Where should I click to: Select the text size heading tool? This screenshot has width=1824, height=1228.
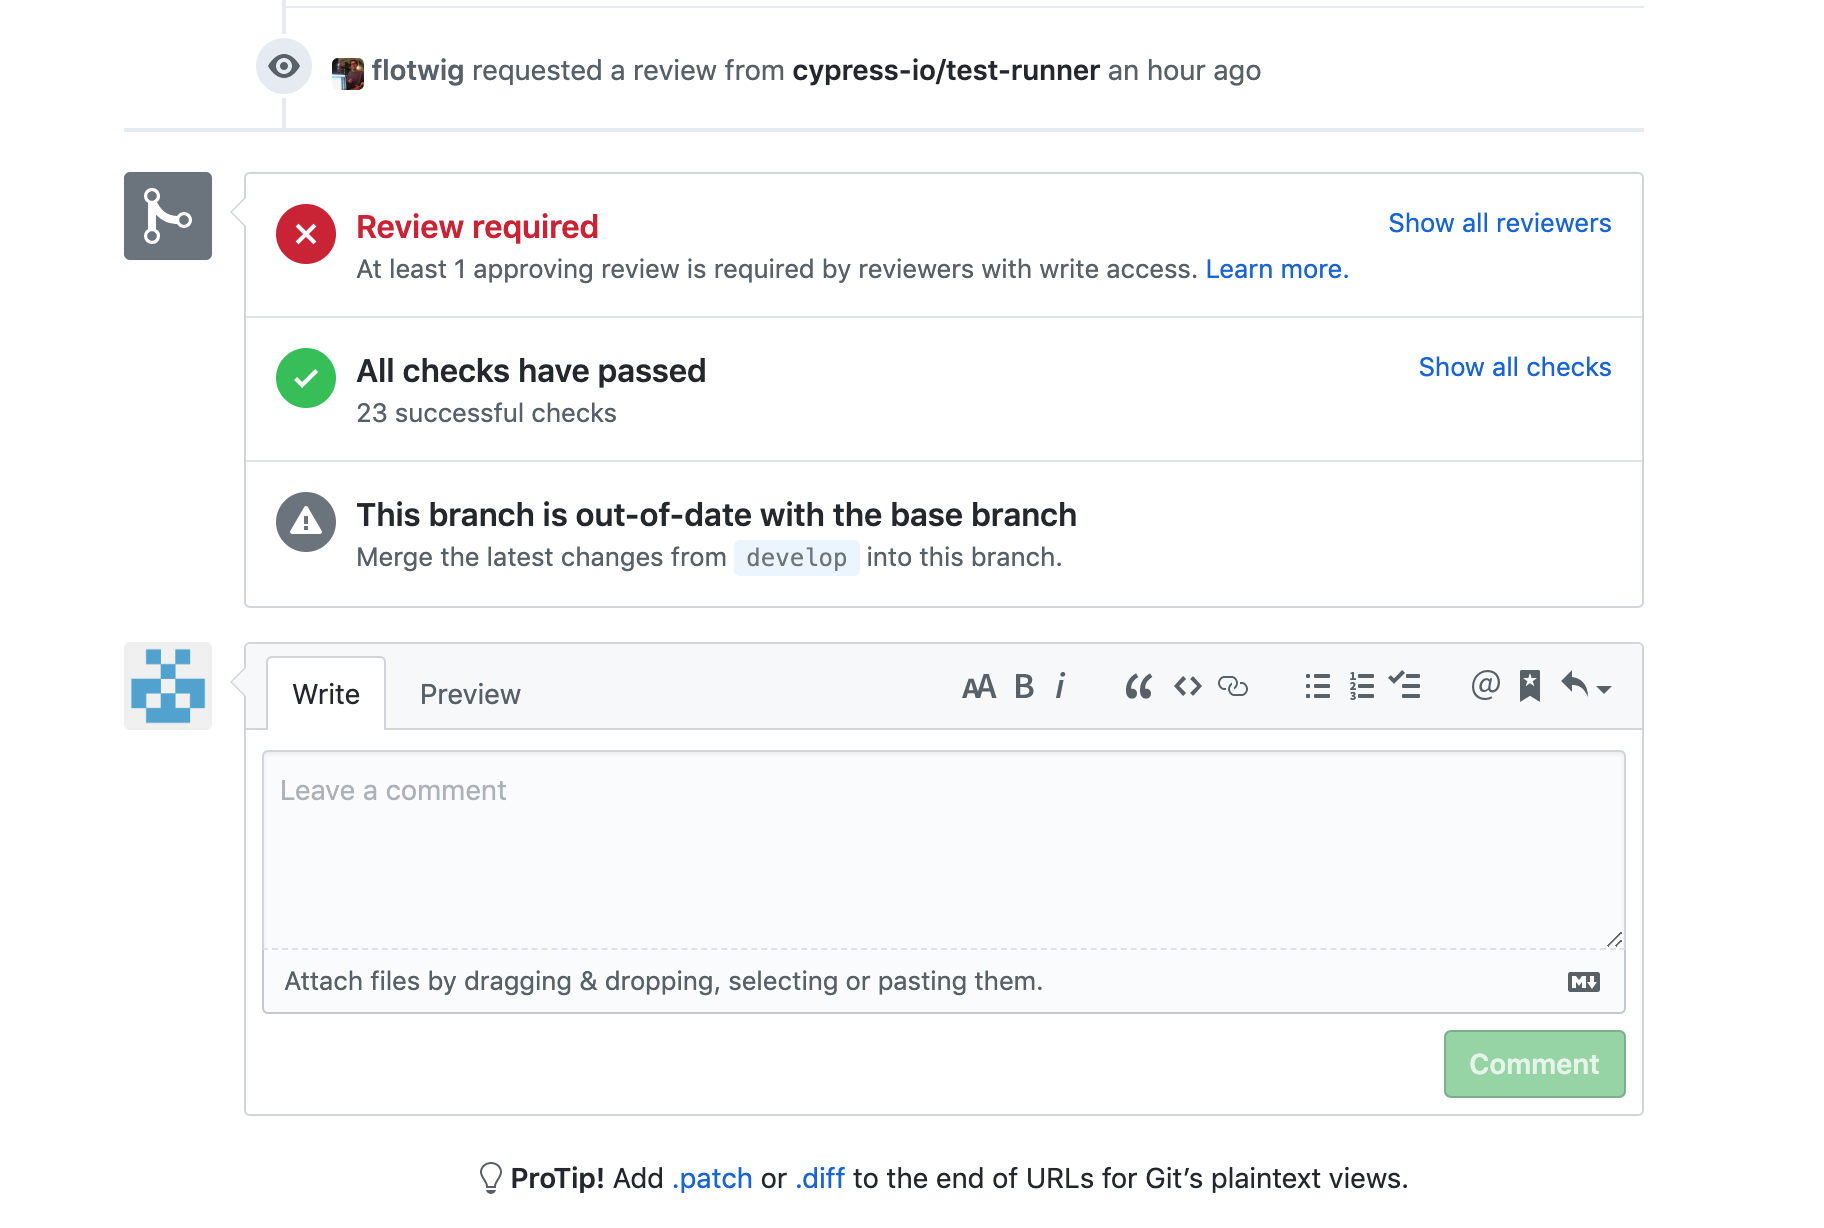pos(978,687)
